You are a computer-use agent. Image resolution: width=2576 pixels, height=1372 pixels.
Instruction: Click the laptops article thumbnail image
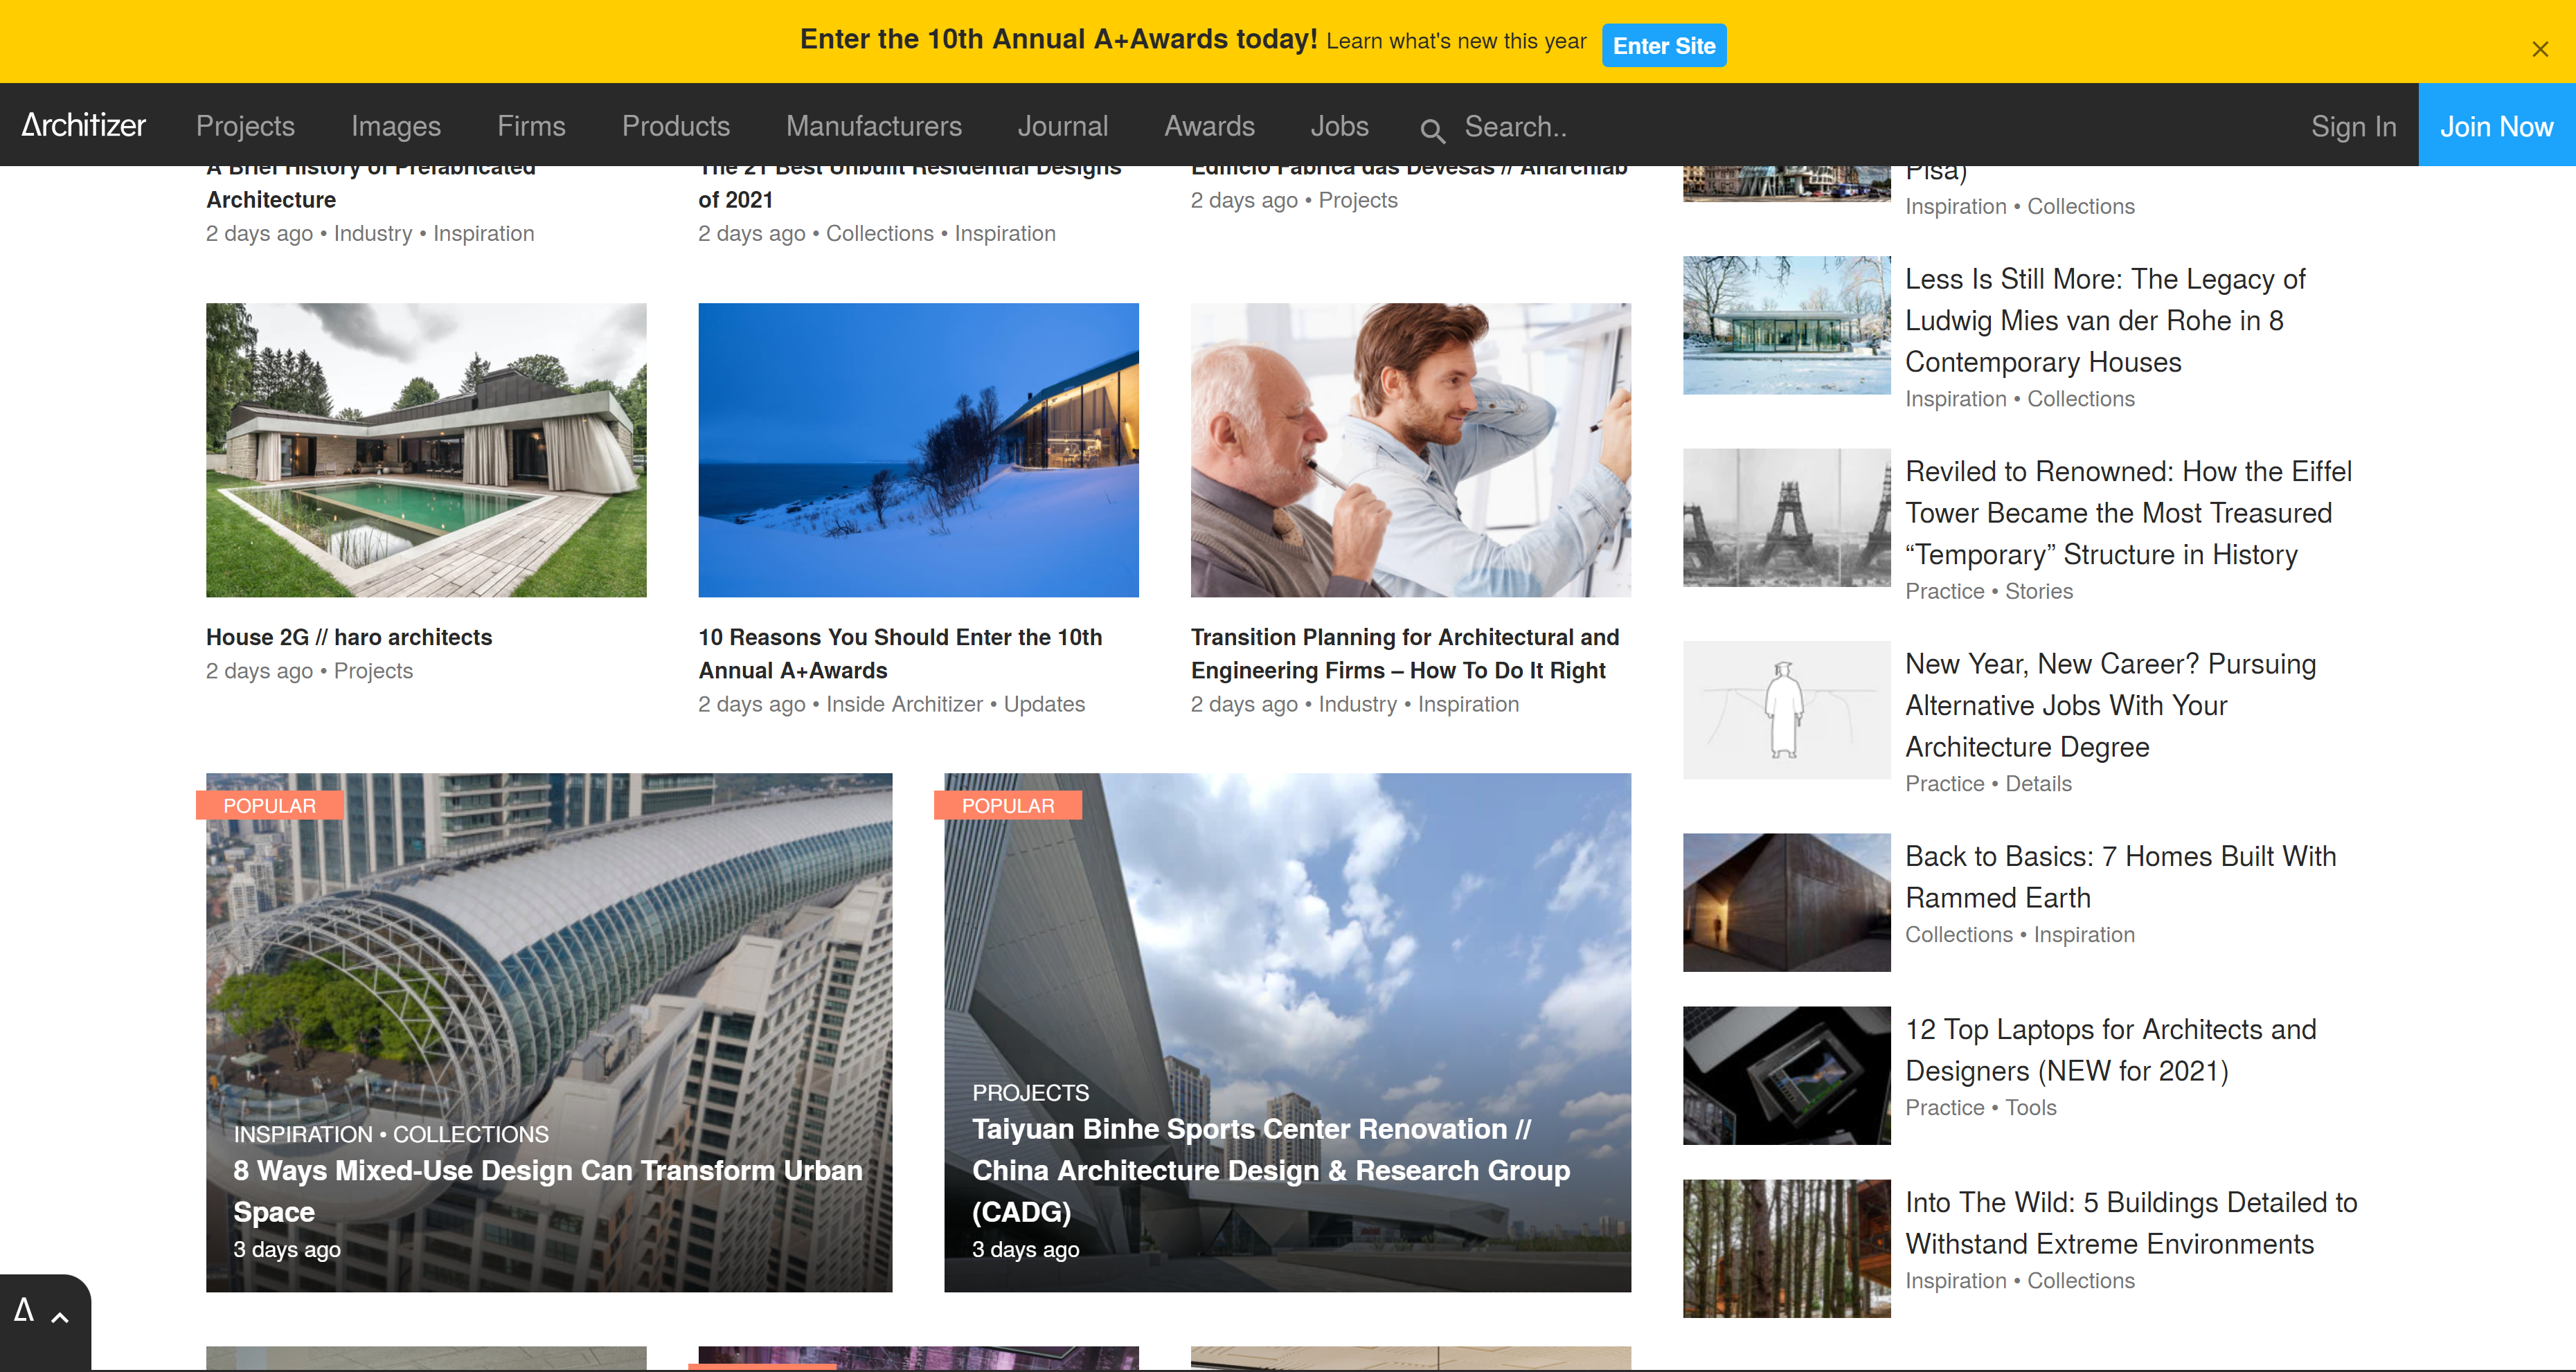[1786, 1075]
